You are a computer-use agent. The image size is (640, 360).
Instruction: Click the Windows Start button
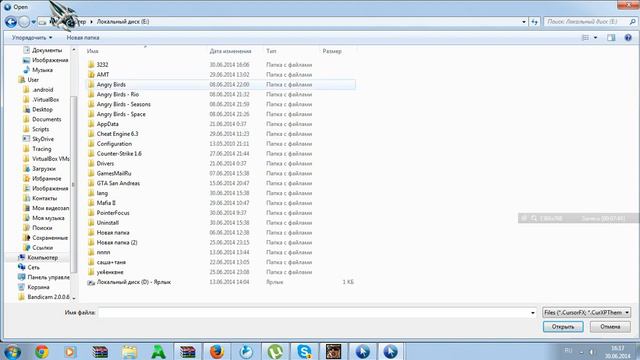(x=11, y=351)
